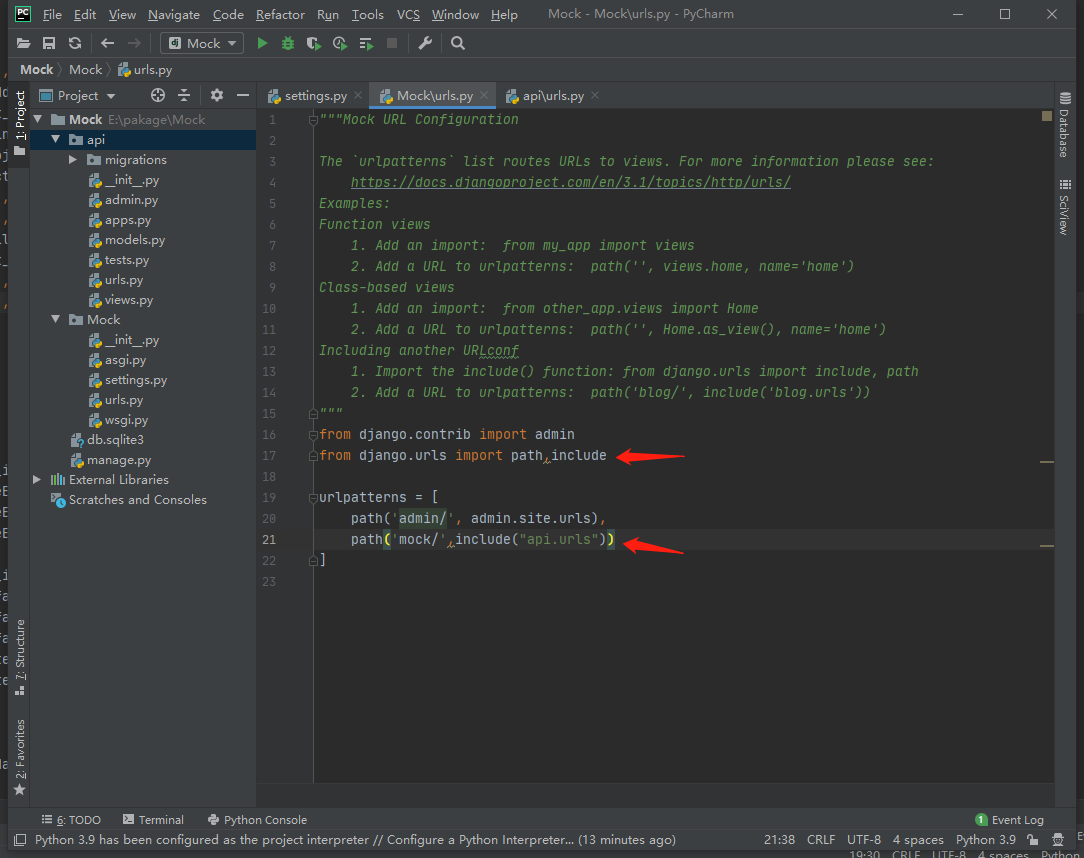
Task: Click the tool window toggle icon in status bar
Action: [x=20, y=840]
